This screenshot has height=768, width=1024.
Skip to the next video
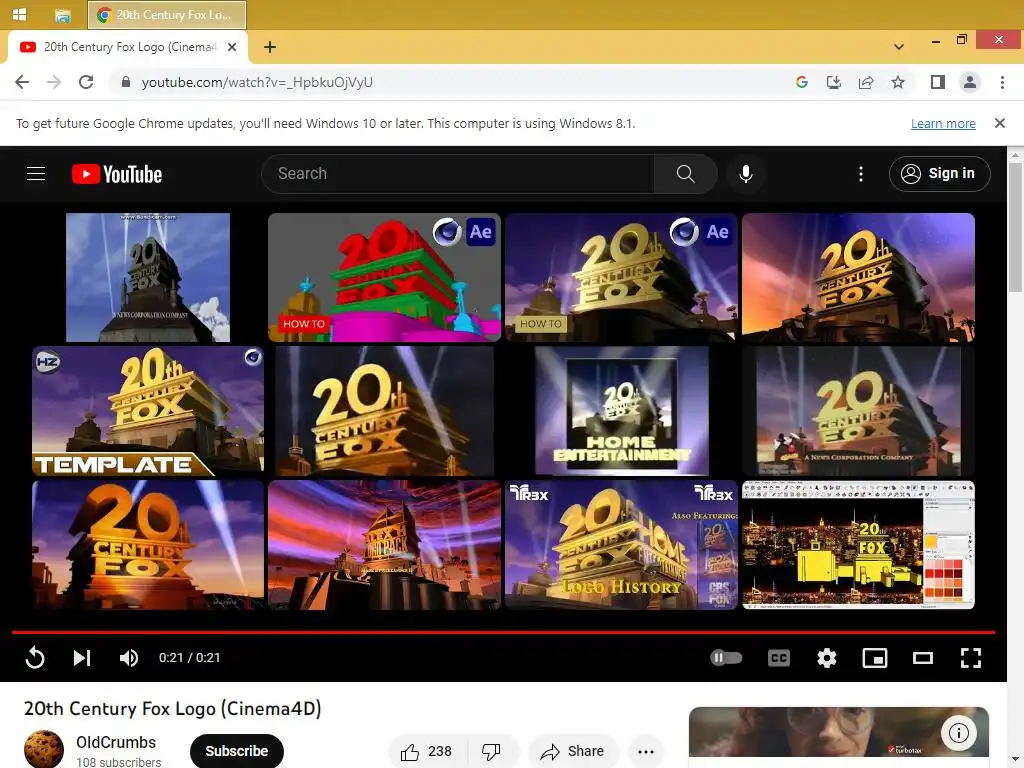click(x=82, y=658)
